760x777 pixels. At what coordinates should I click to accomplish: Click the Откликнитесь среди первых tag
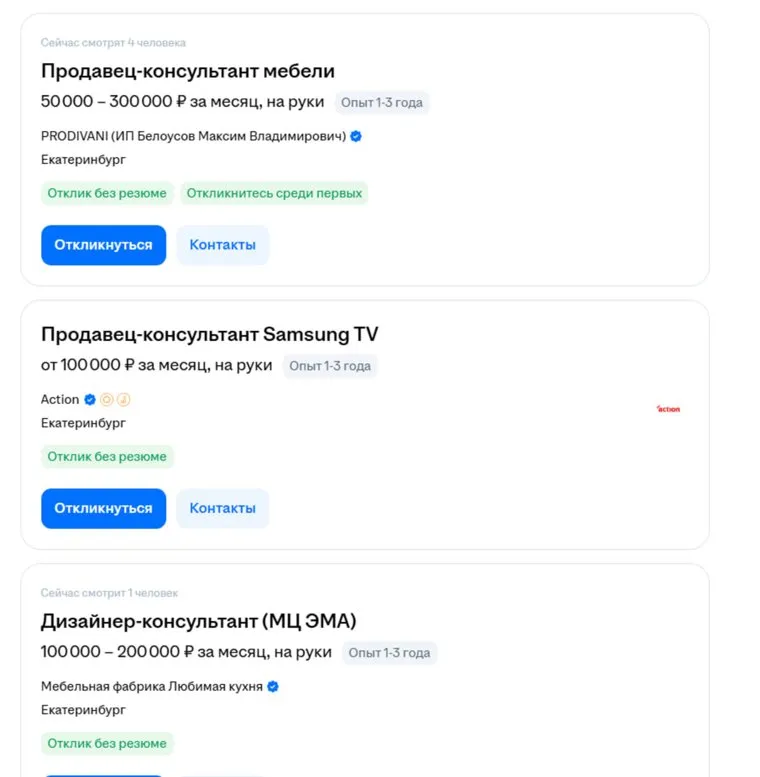[274, 193]
